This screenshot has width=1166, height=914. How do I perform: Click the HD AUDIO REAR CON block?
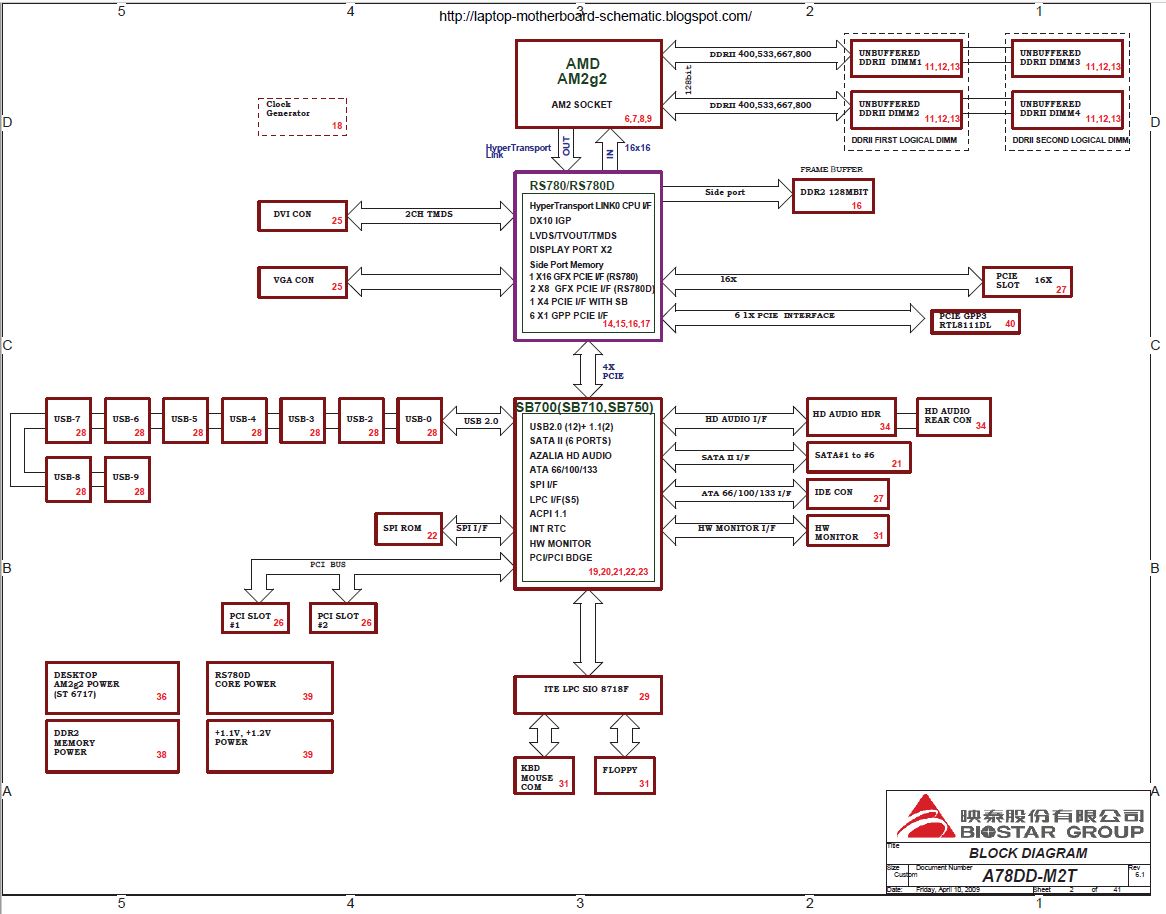pos(954,417)
